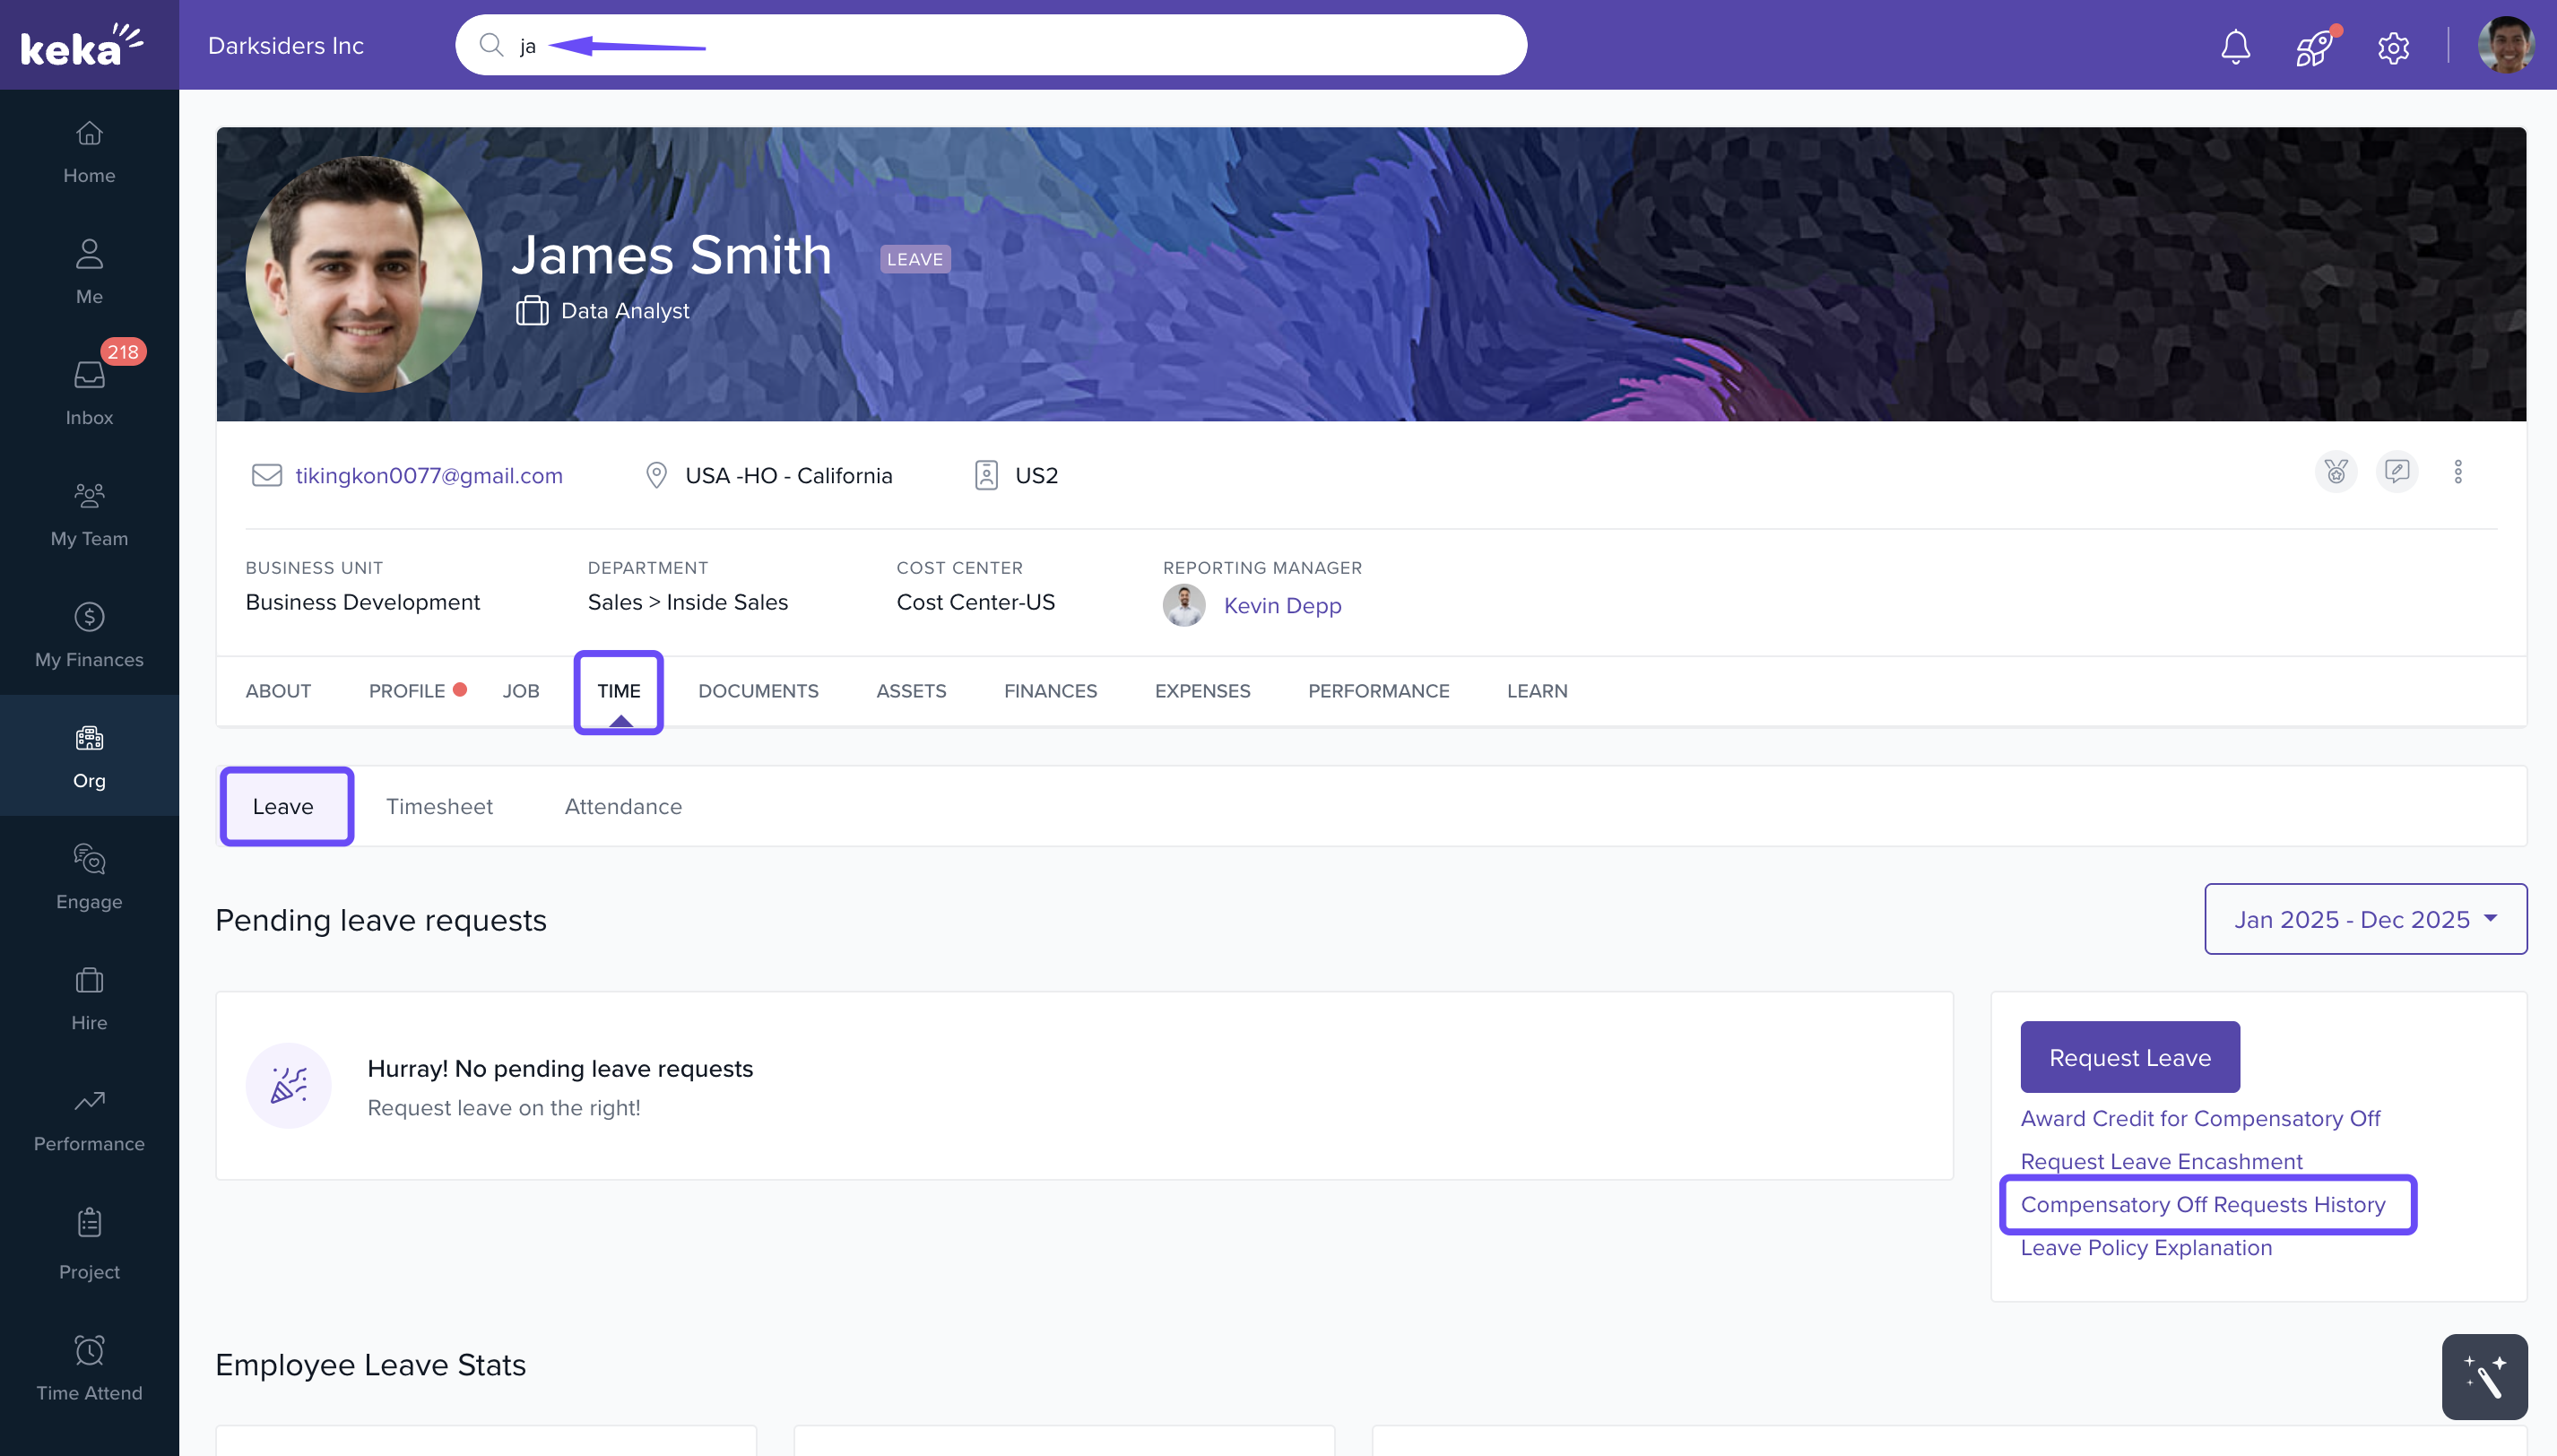
Task: Open Engage section in sidebar
Action: [89, 876]
